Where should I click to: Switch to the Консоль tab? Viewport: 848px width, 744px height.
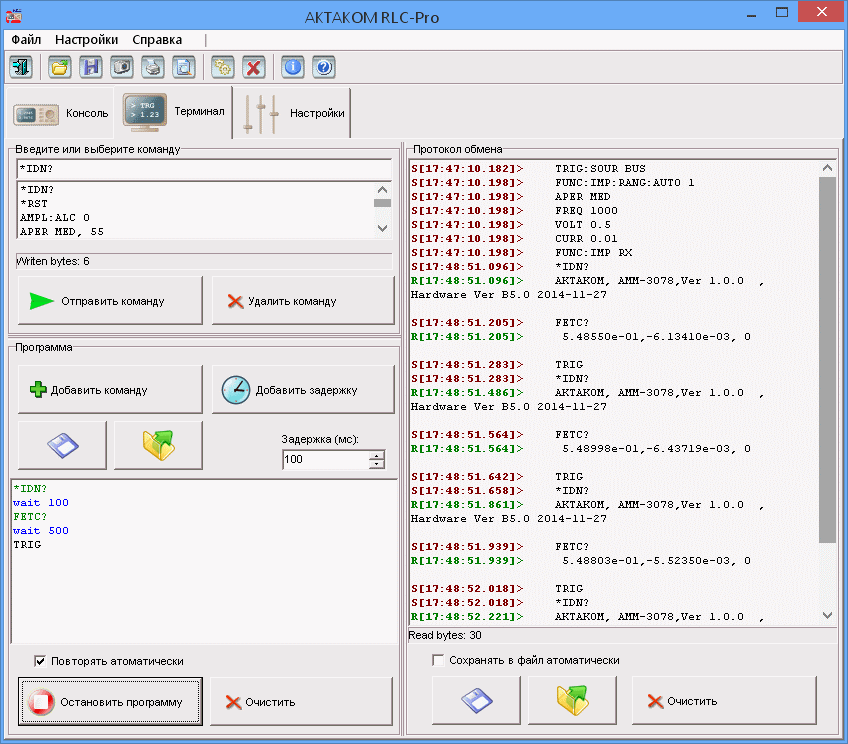coord(61,114)
